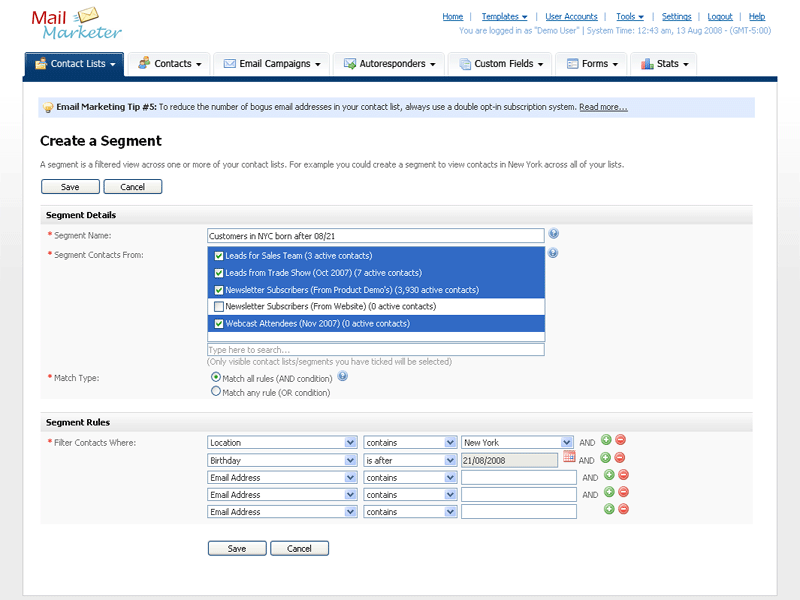Click help icon beside the contact lists box

553,253
